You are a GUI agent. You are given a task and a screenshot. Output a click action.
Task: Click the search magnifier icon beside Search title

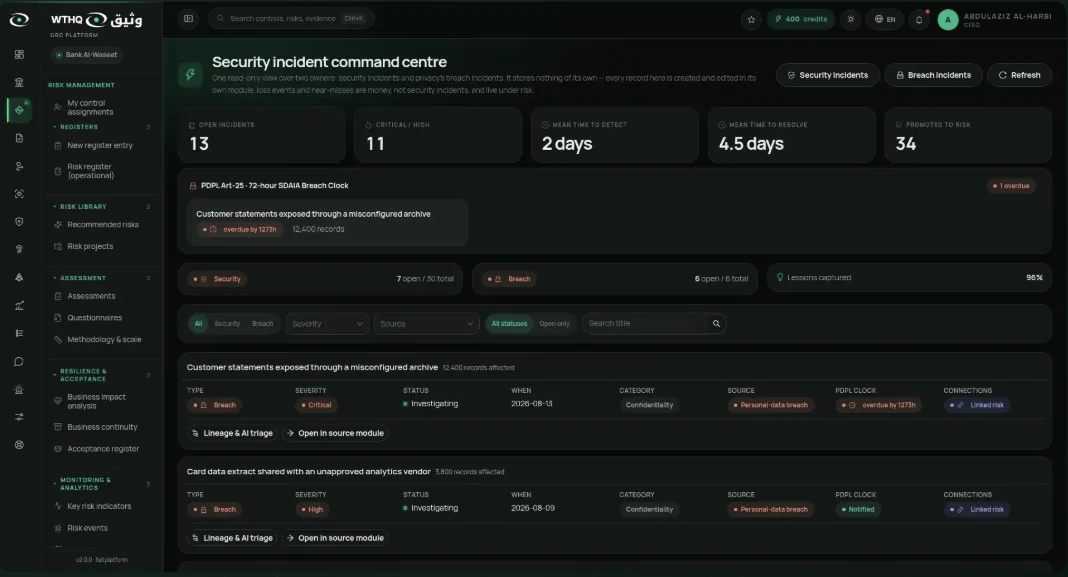716,324
